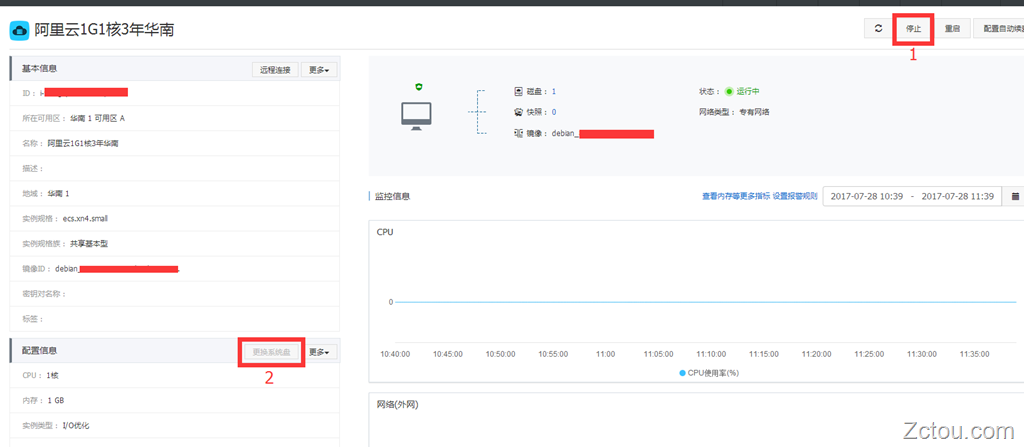
Task: Open the disk count link 1
Action: [x=554, y=91]
